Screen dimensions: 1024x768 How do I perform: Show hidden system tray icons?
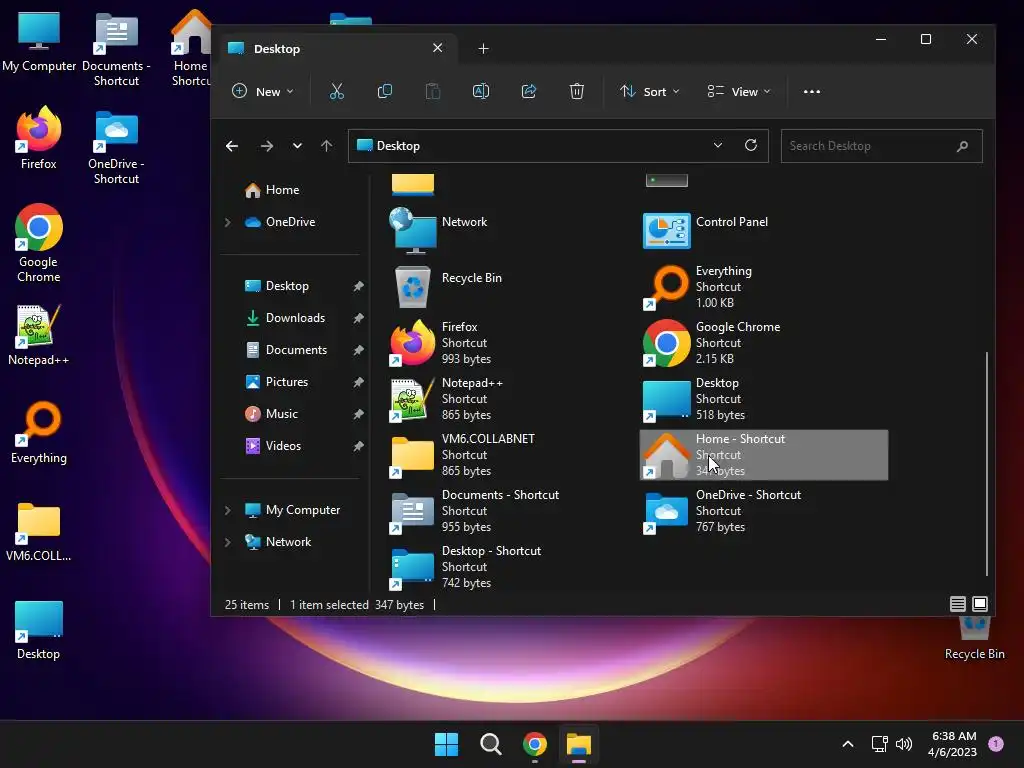tap(848, 744)
